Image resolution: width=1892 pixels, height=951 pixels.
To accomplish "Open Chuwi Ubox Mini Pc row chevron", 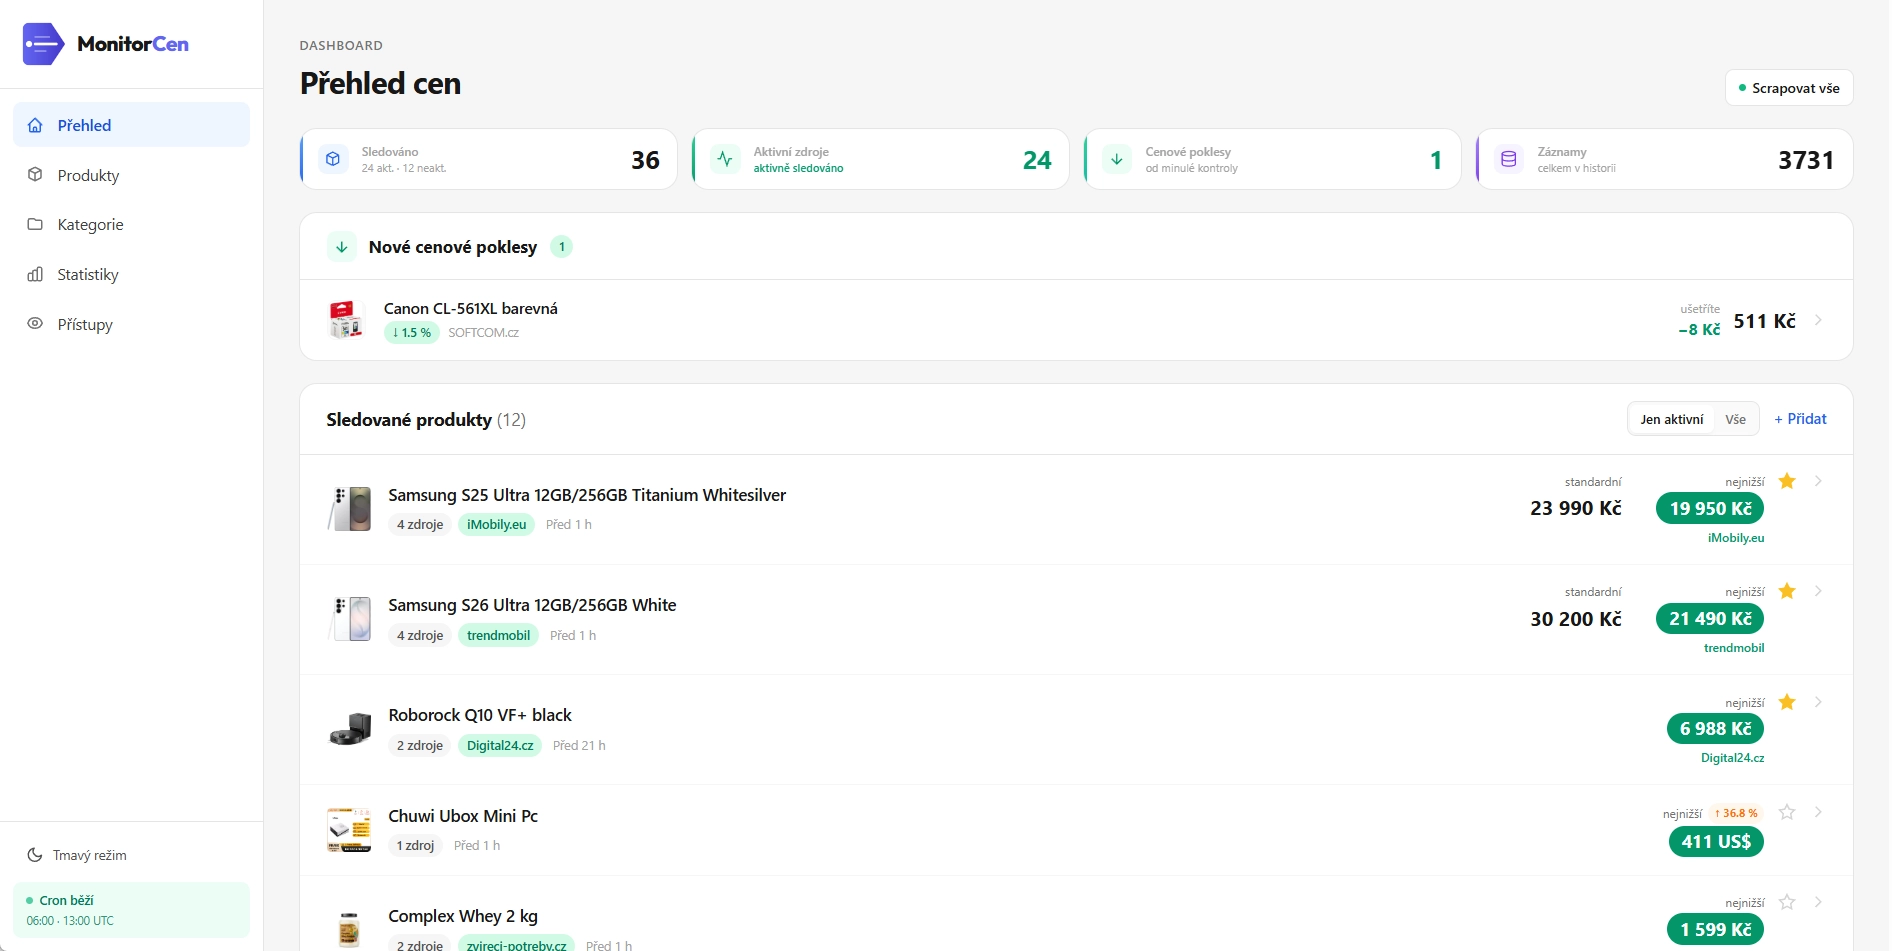I will pyautogui.click(x=1818, y=812).
